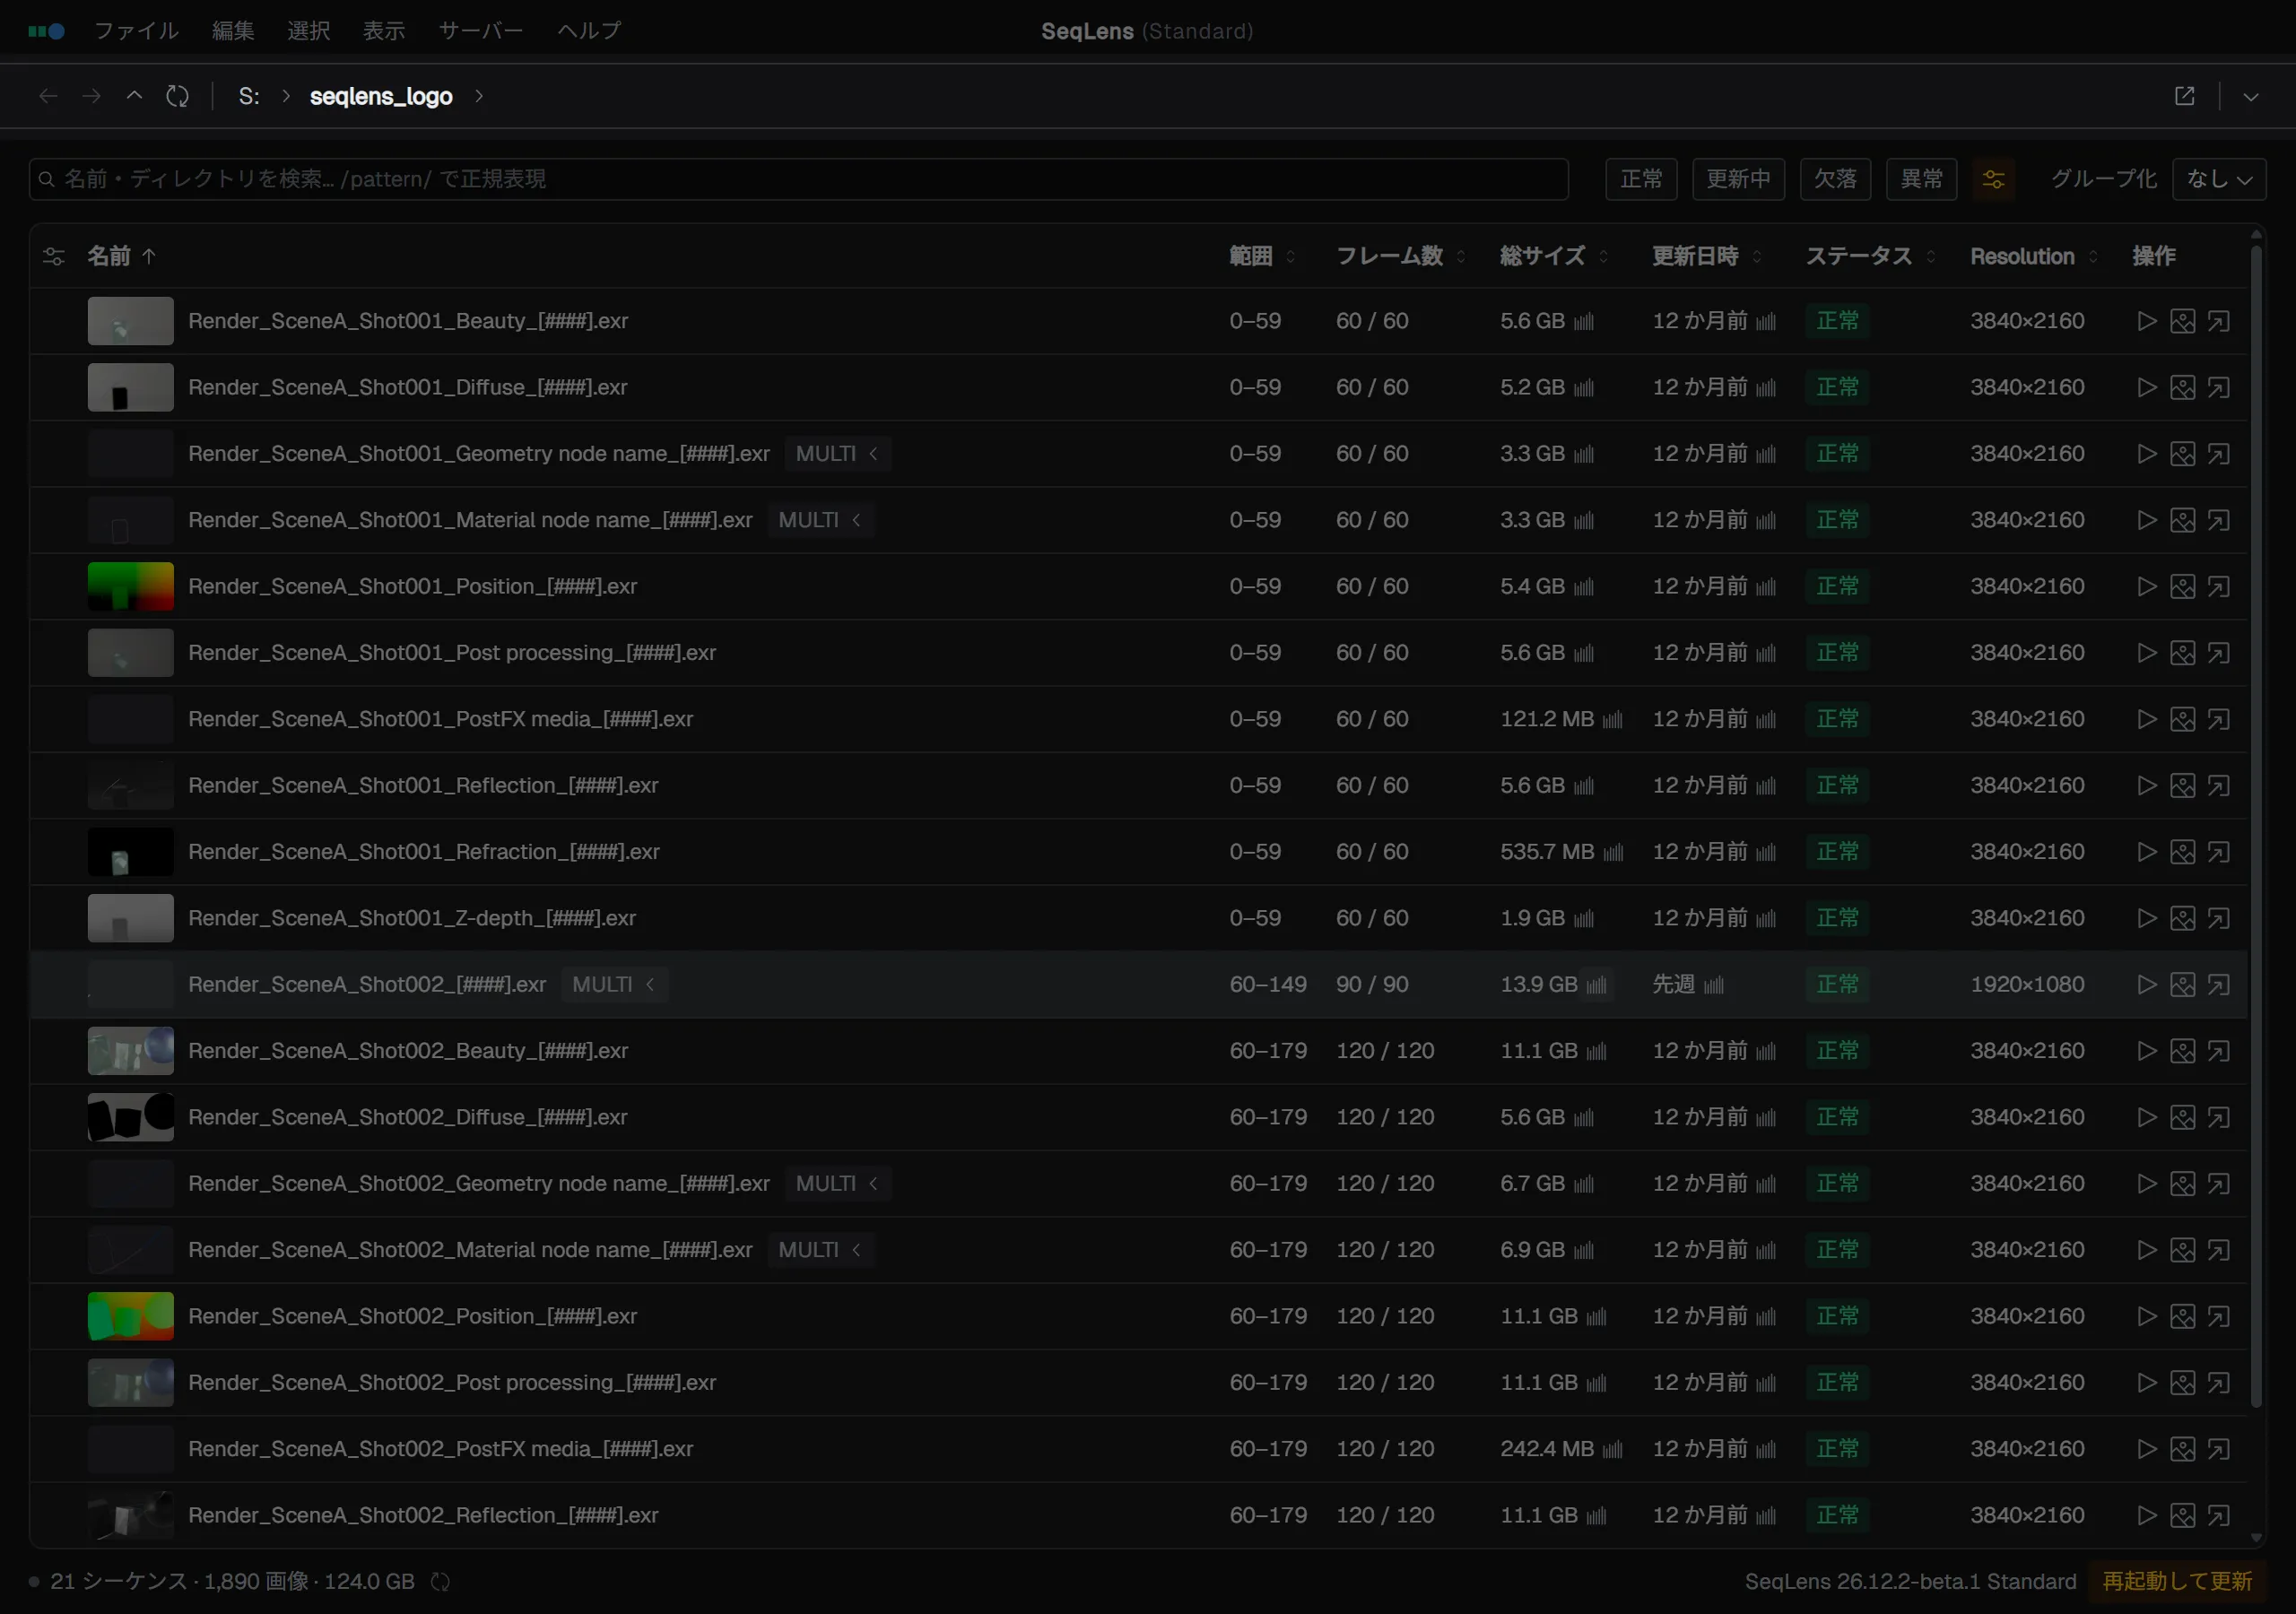Viewport: 2296px width, 1614px height.
Task: Sort by the Resolution column header
Action: [x=2033, y=256]
